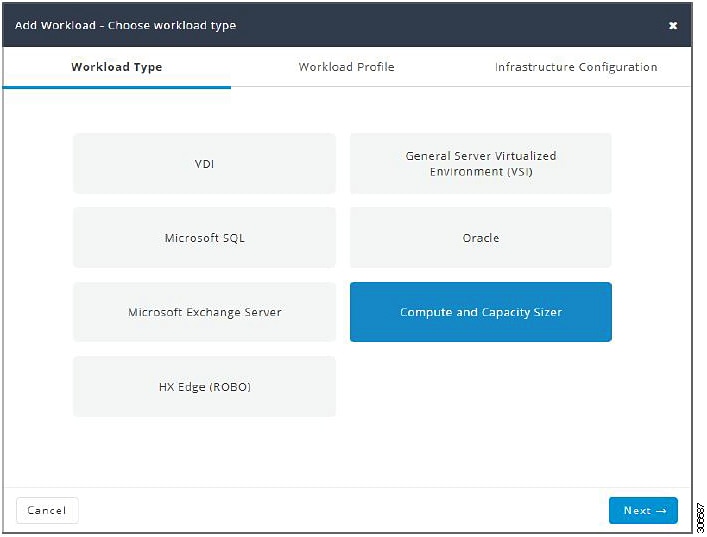Switch to the Workload Profile tab
Image resolution: width=707 pixels, height=537 pixels.
(x=346, y=67)
